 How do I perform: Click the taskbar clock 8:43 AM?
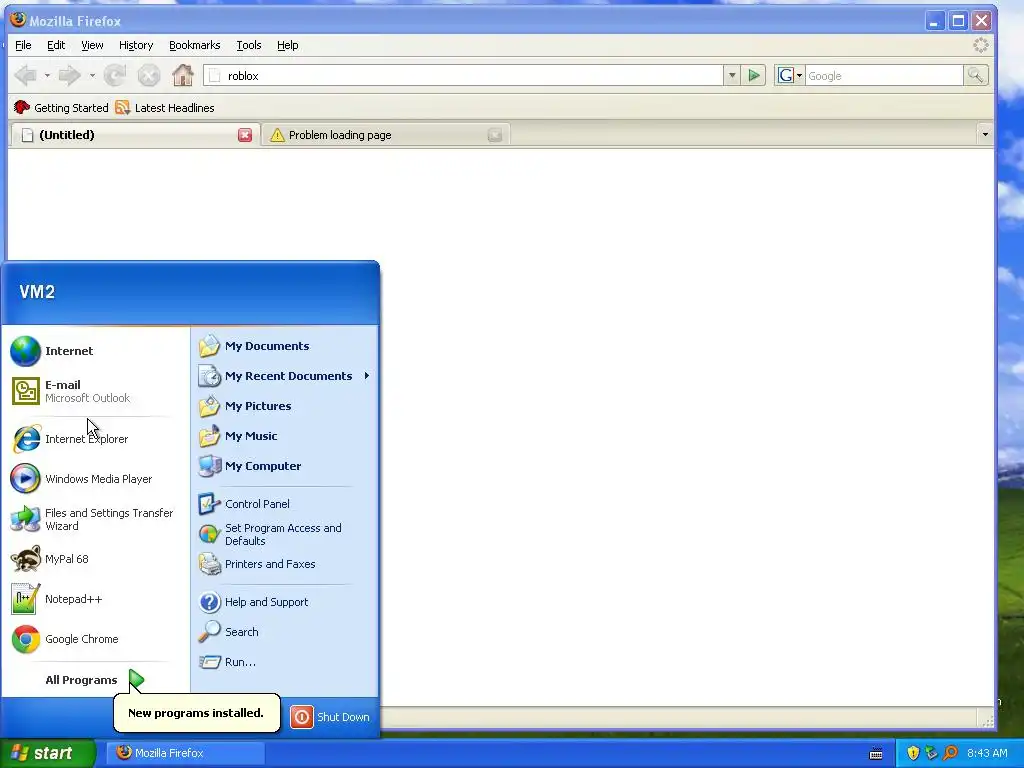pos(987,753)
